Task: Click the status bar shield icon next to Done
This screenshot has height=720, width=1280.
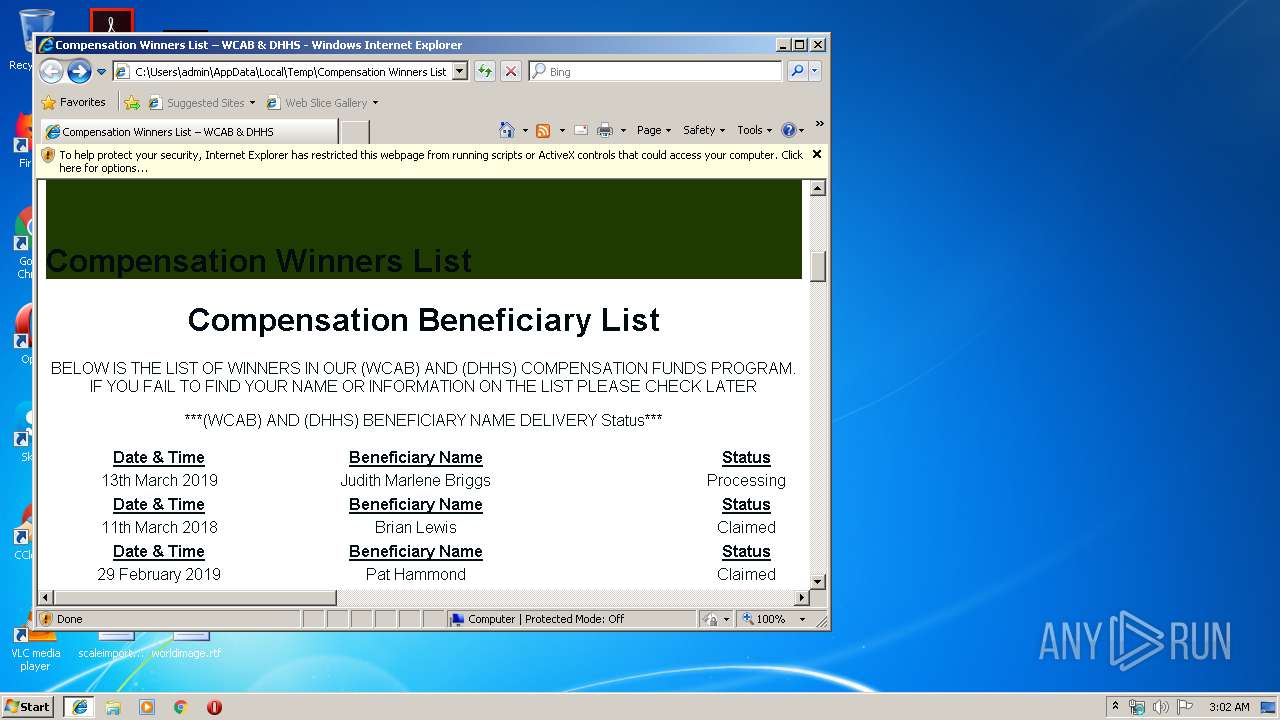Action: [x=46, y=619]
